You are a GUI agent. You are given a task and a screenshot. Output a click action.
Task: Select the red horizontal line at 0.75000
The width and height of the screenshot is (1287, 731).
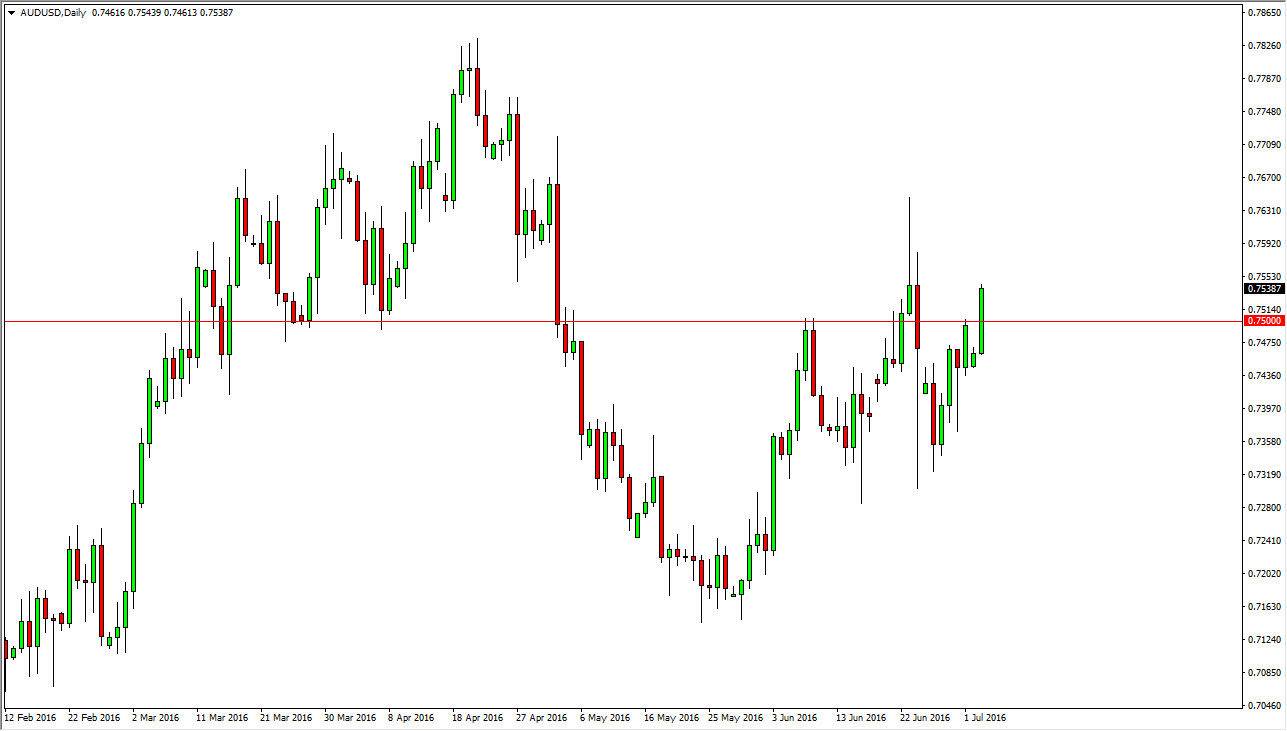[600, 320]
